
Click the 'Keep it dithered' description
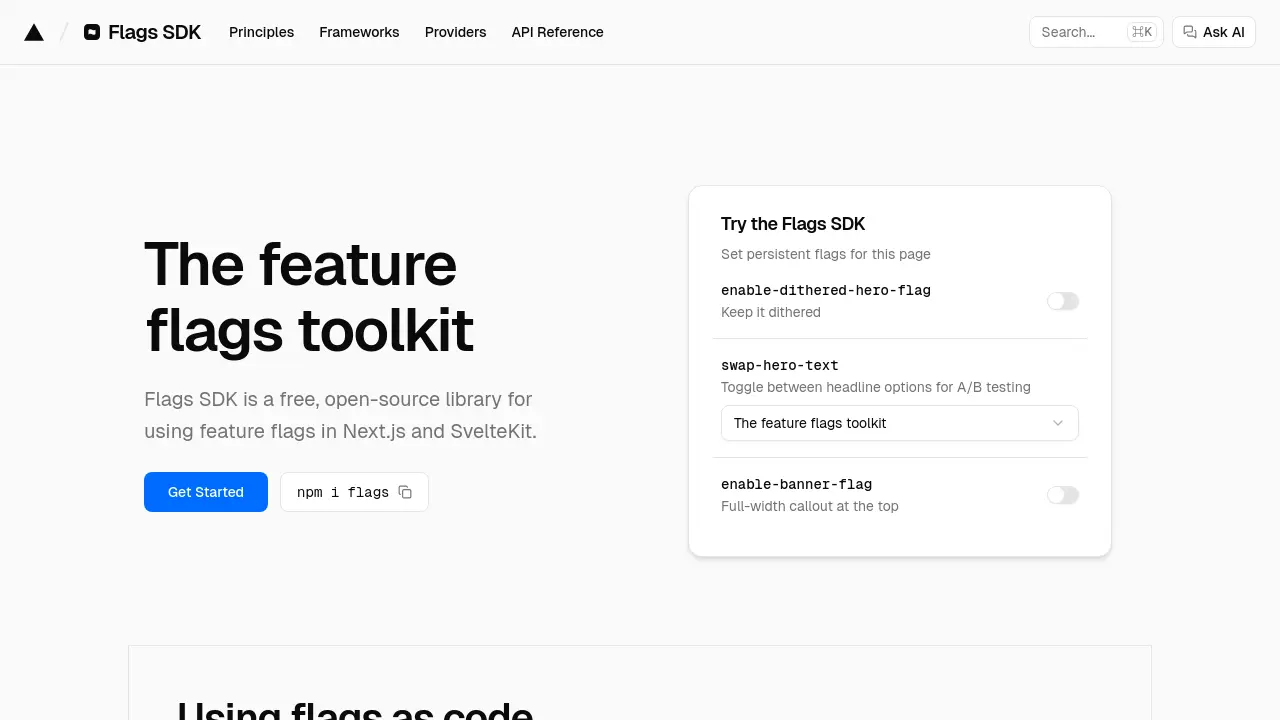click(x=771, y=312)
